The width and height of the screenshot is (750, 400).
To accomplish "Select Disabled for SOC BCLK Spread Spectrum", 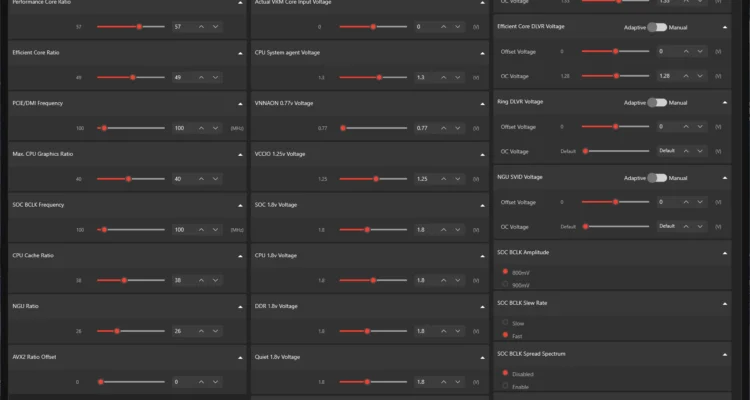I will click(505, 373).
